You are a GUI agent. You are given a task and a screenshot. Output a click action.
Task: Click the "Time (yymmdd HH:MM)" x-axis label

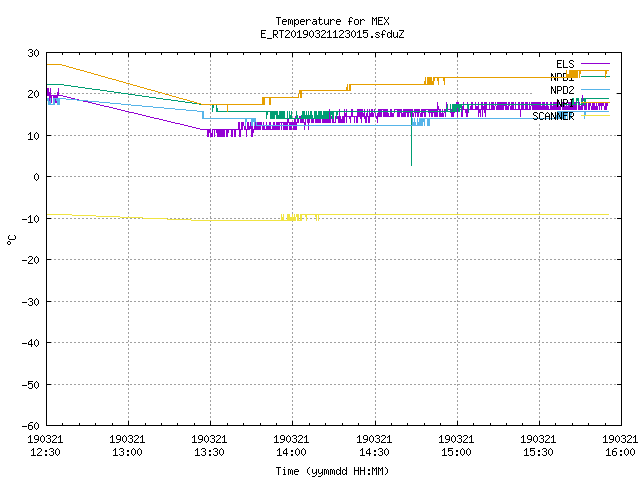(332, 471)
